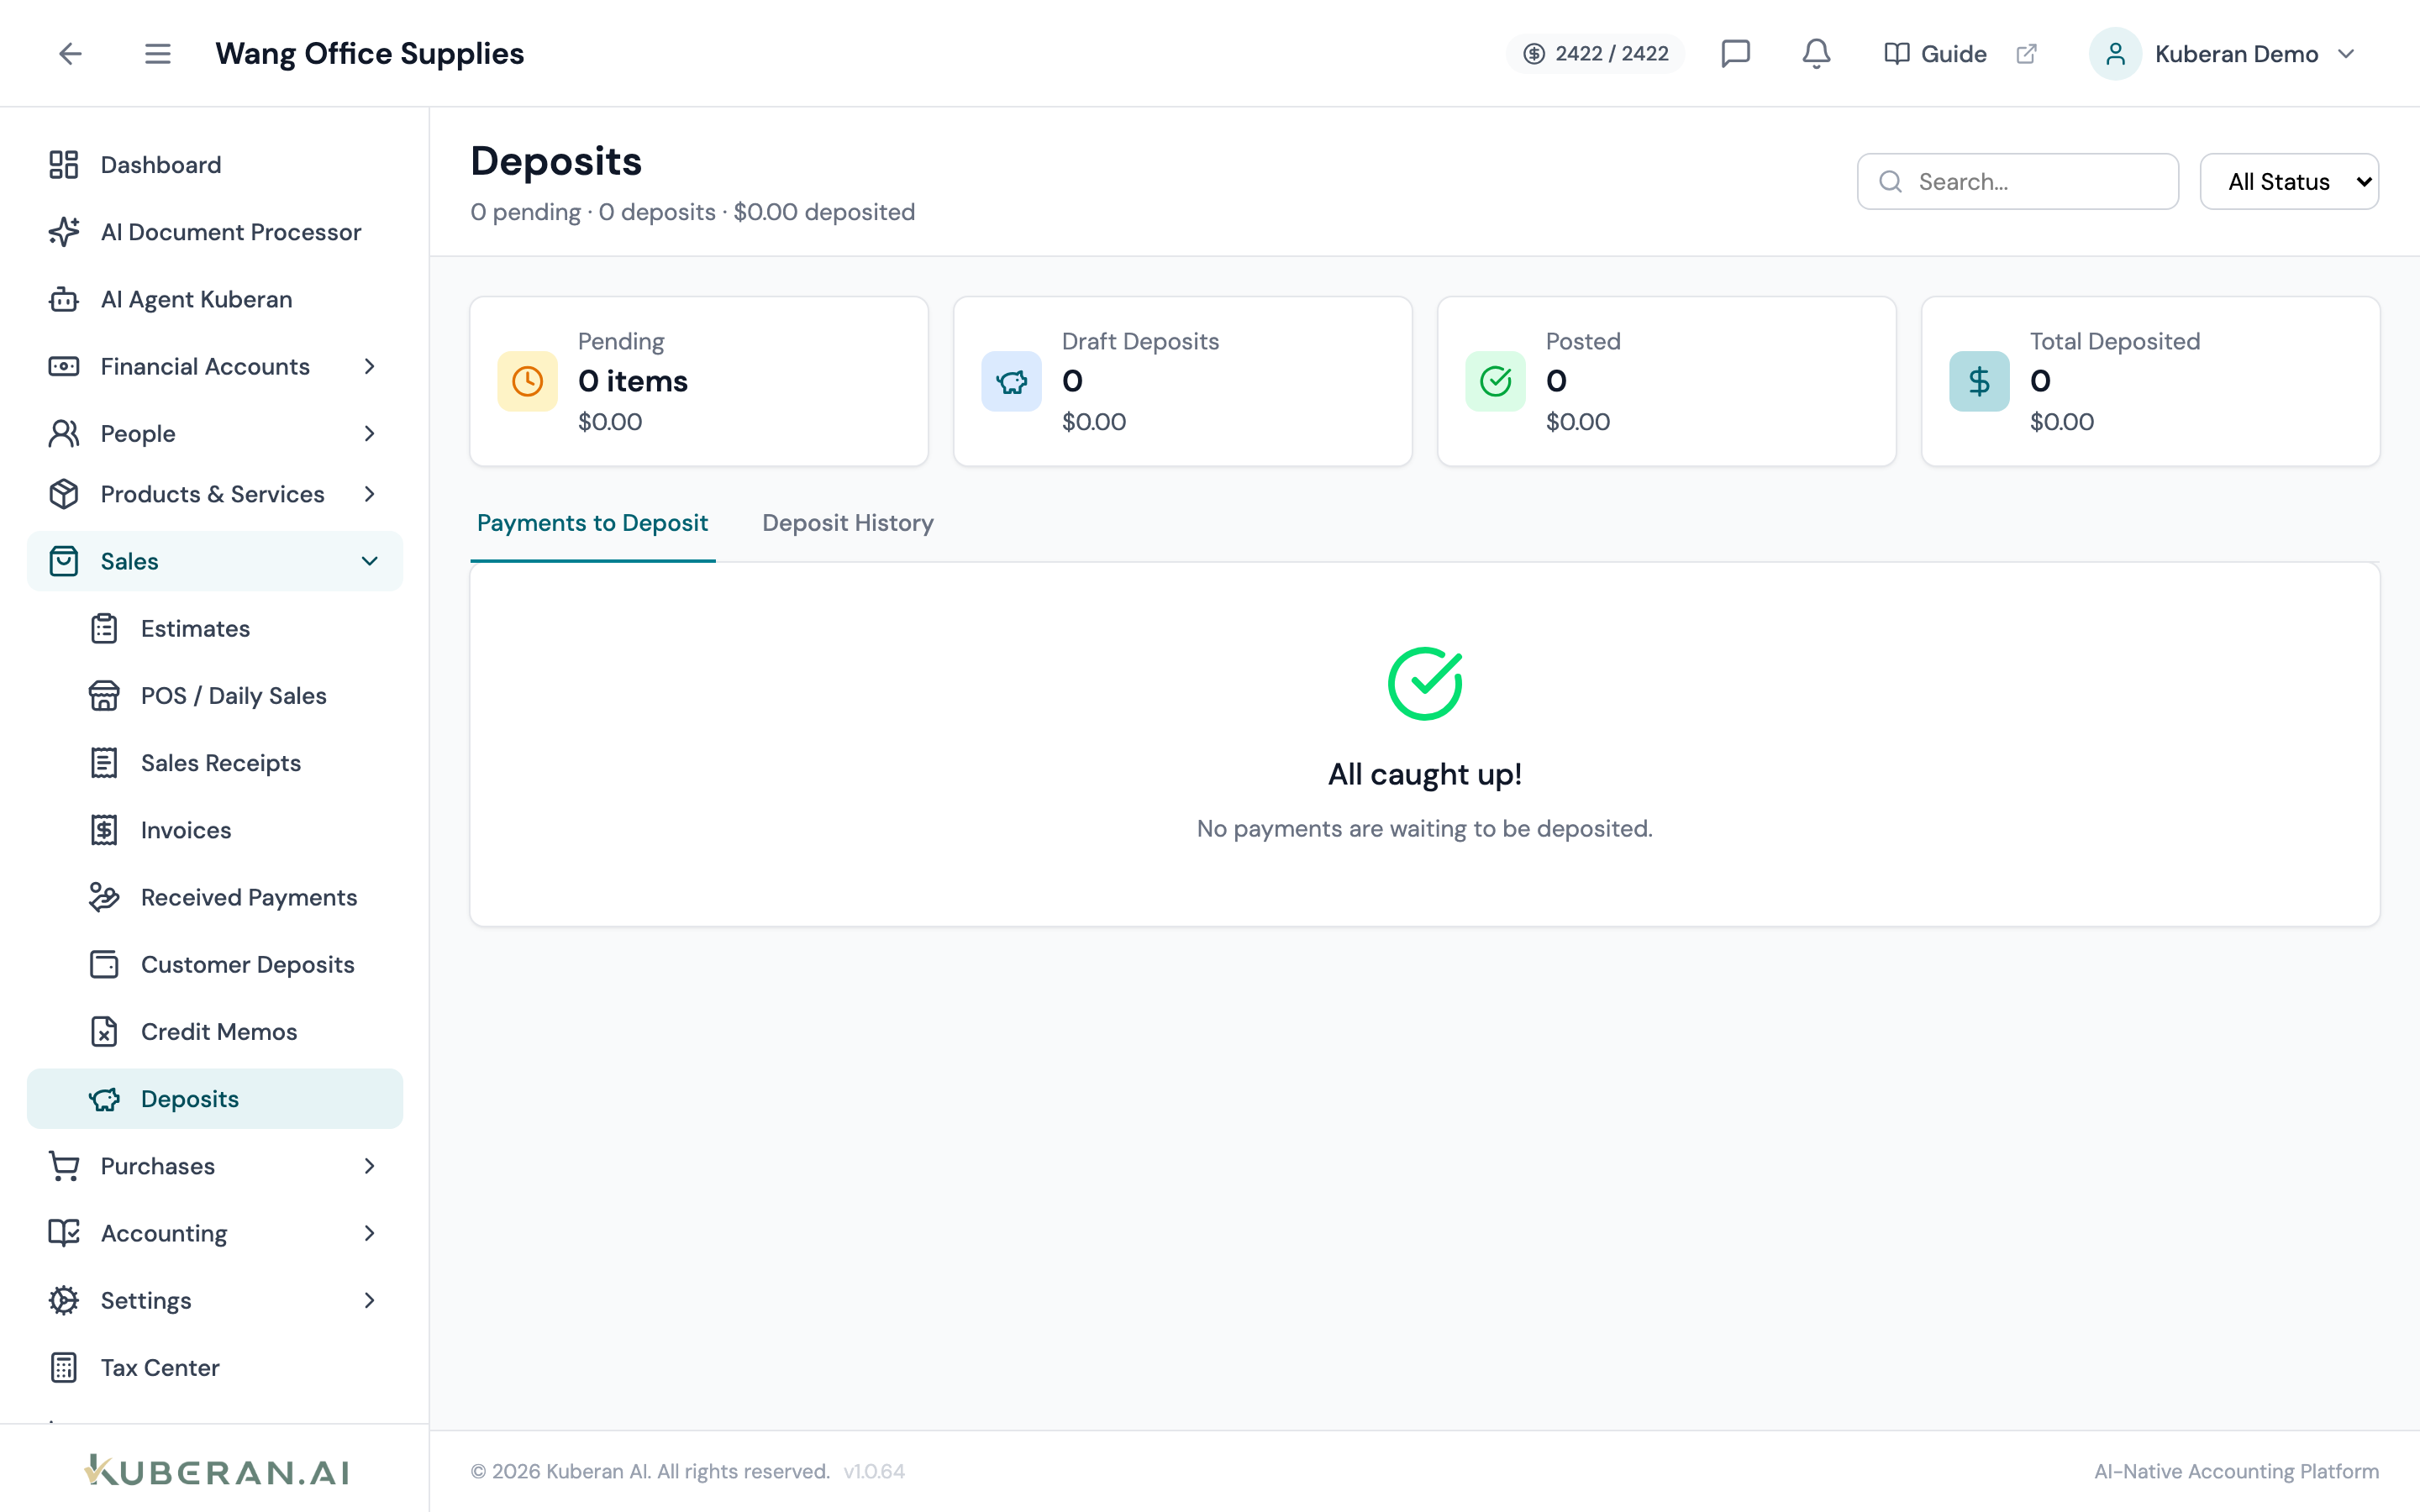2420x1512 pixels.
Task: Click the Received Payments hand-coins icon
Action: coord(104,897)
